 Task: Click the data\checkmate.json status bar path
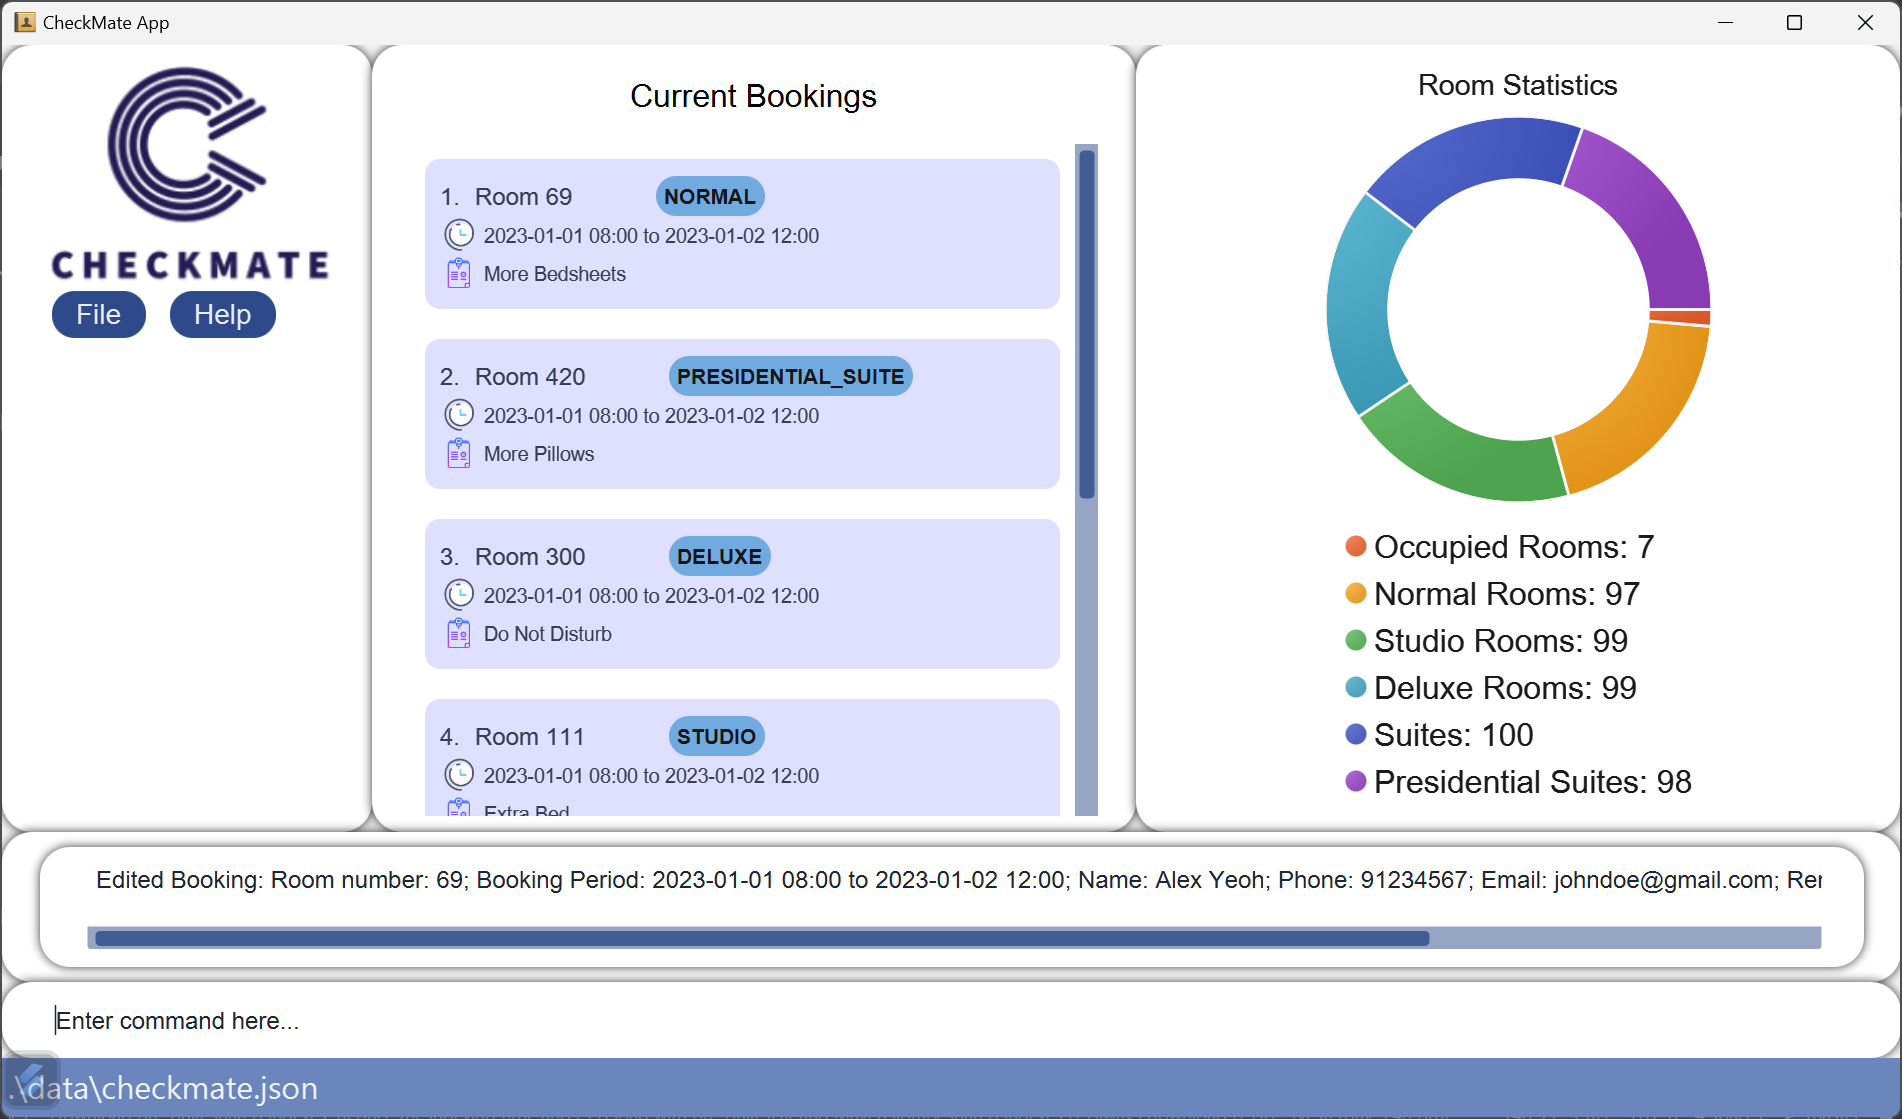click(x=163, y=1088)
